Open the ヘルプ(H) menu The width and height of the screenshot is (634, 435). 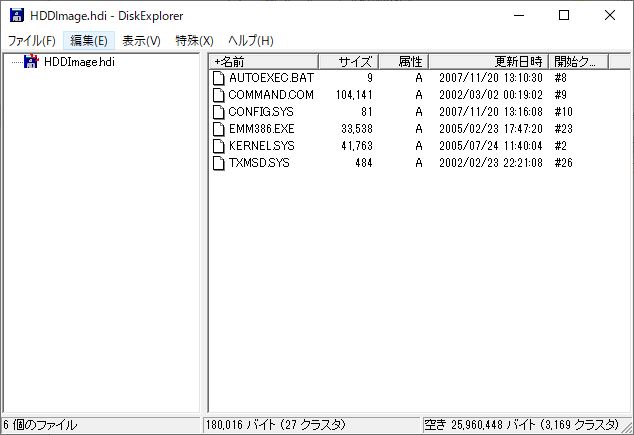(x=250, y=40)
